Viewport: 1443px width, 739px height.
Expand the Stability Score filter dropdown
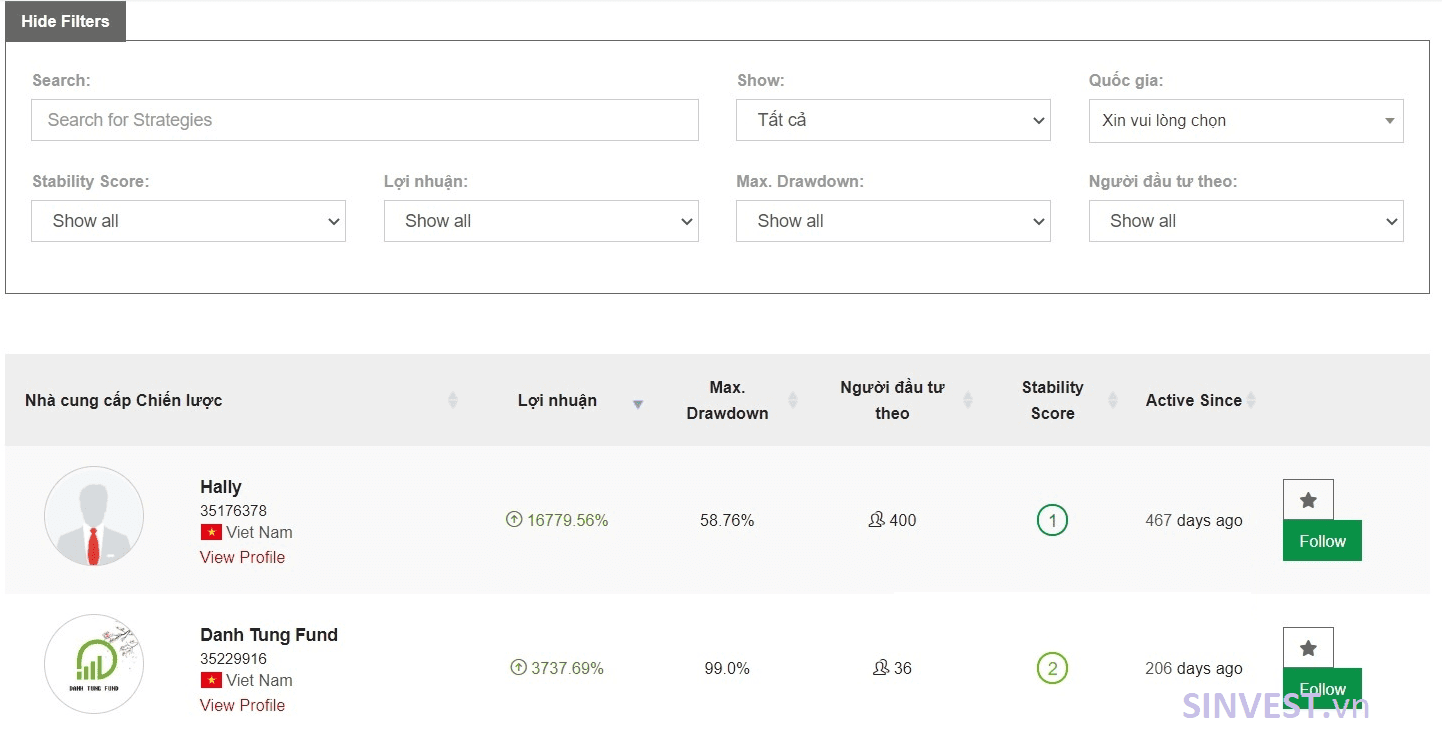pos(188,221)
